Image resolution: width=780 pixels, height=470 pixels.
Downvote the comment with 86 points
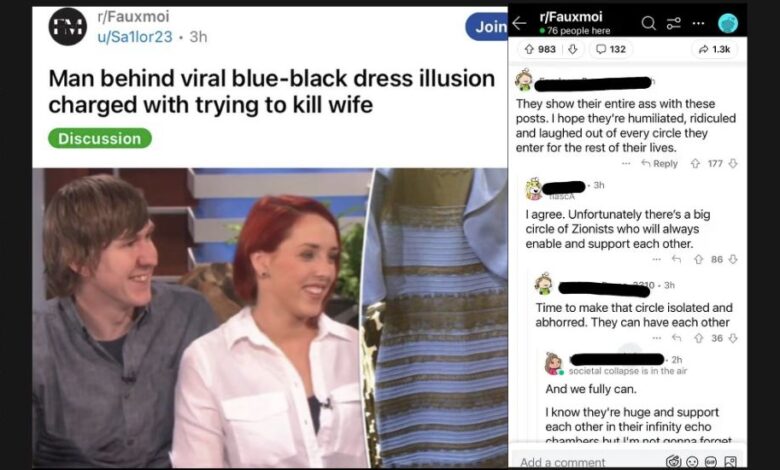coord(733,260)
